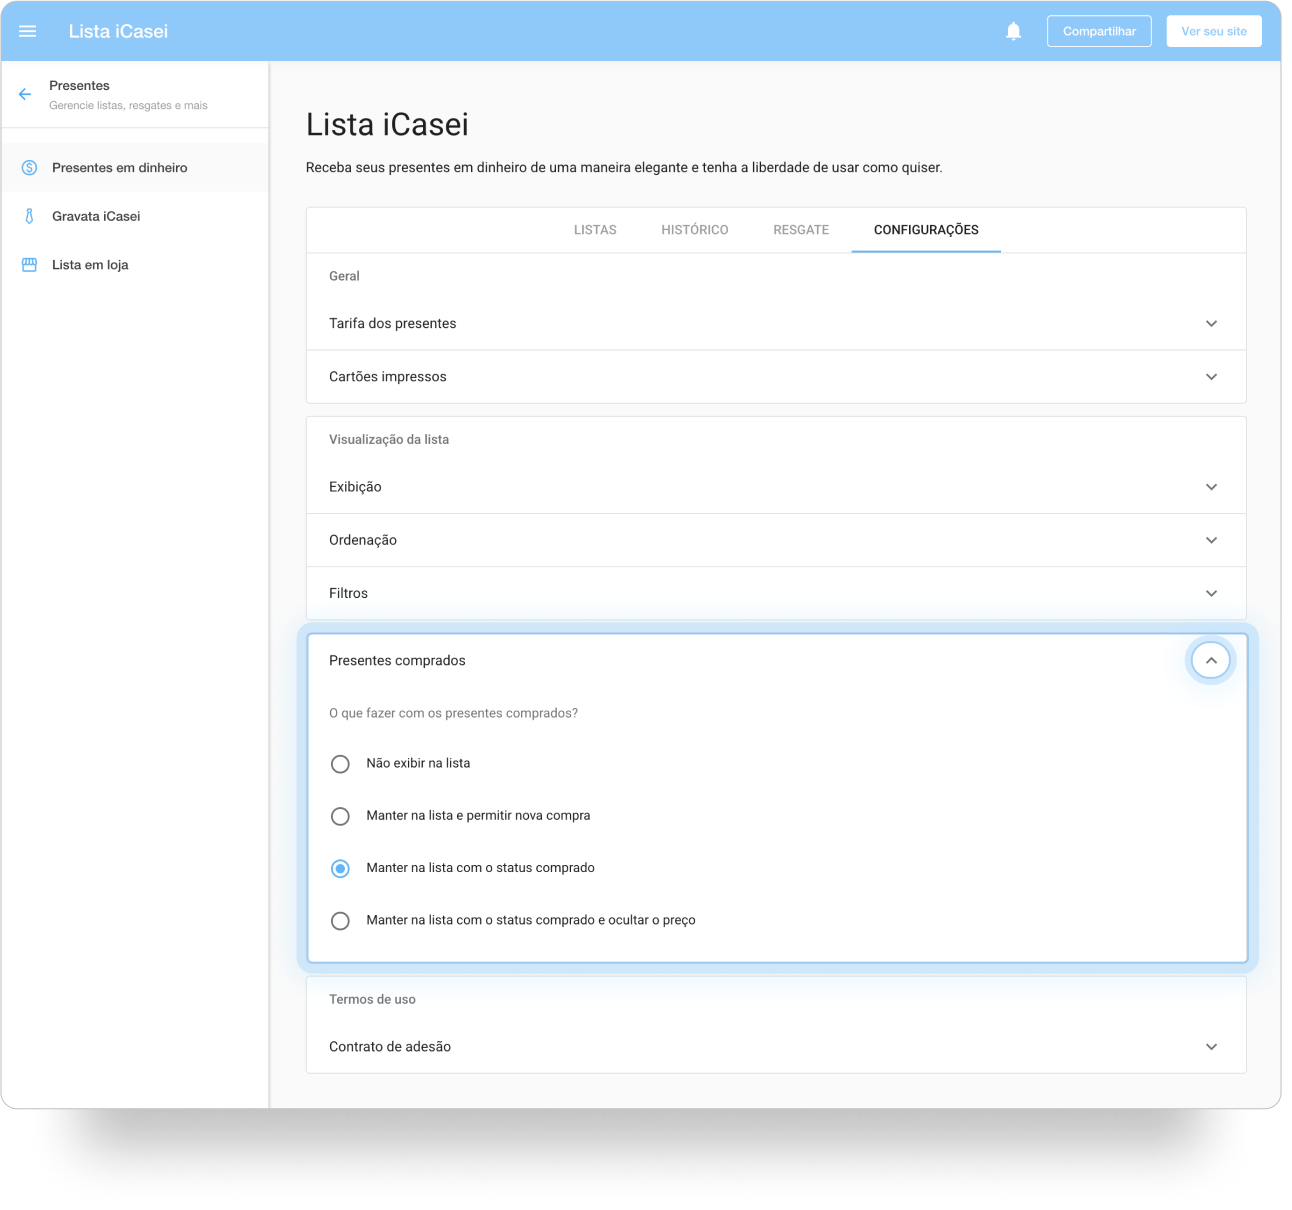Expand Contrato de adesão section
The height and width of the screenshot is (1210, 1292).
point(776,1047)
